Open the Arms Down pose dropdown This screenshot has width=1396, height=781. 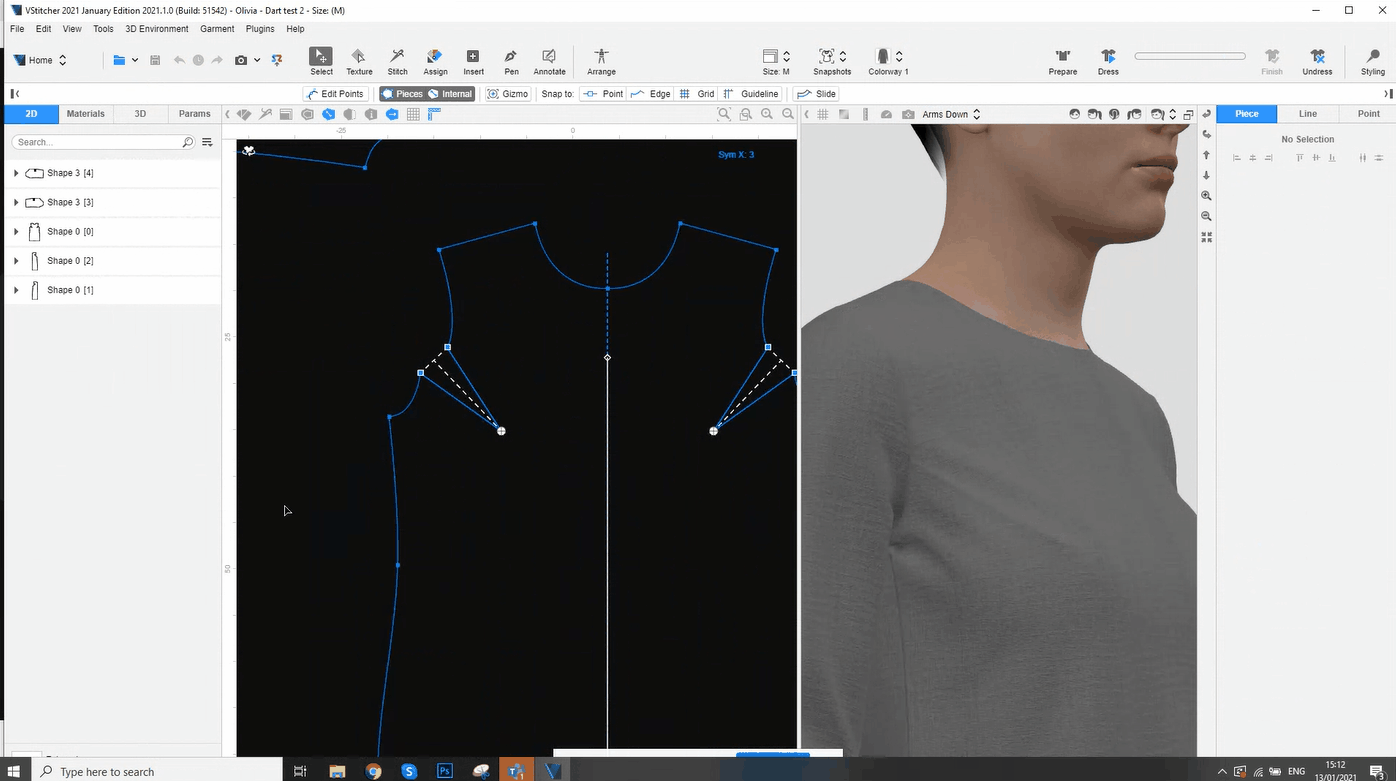click(951, 114)
